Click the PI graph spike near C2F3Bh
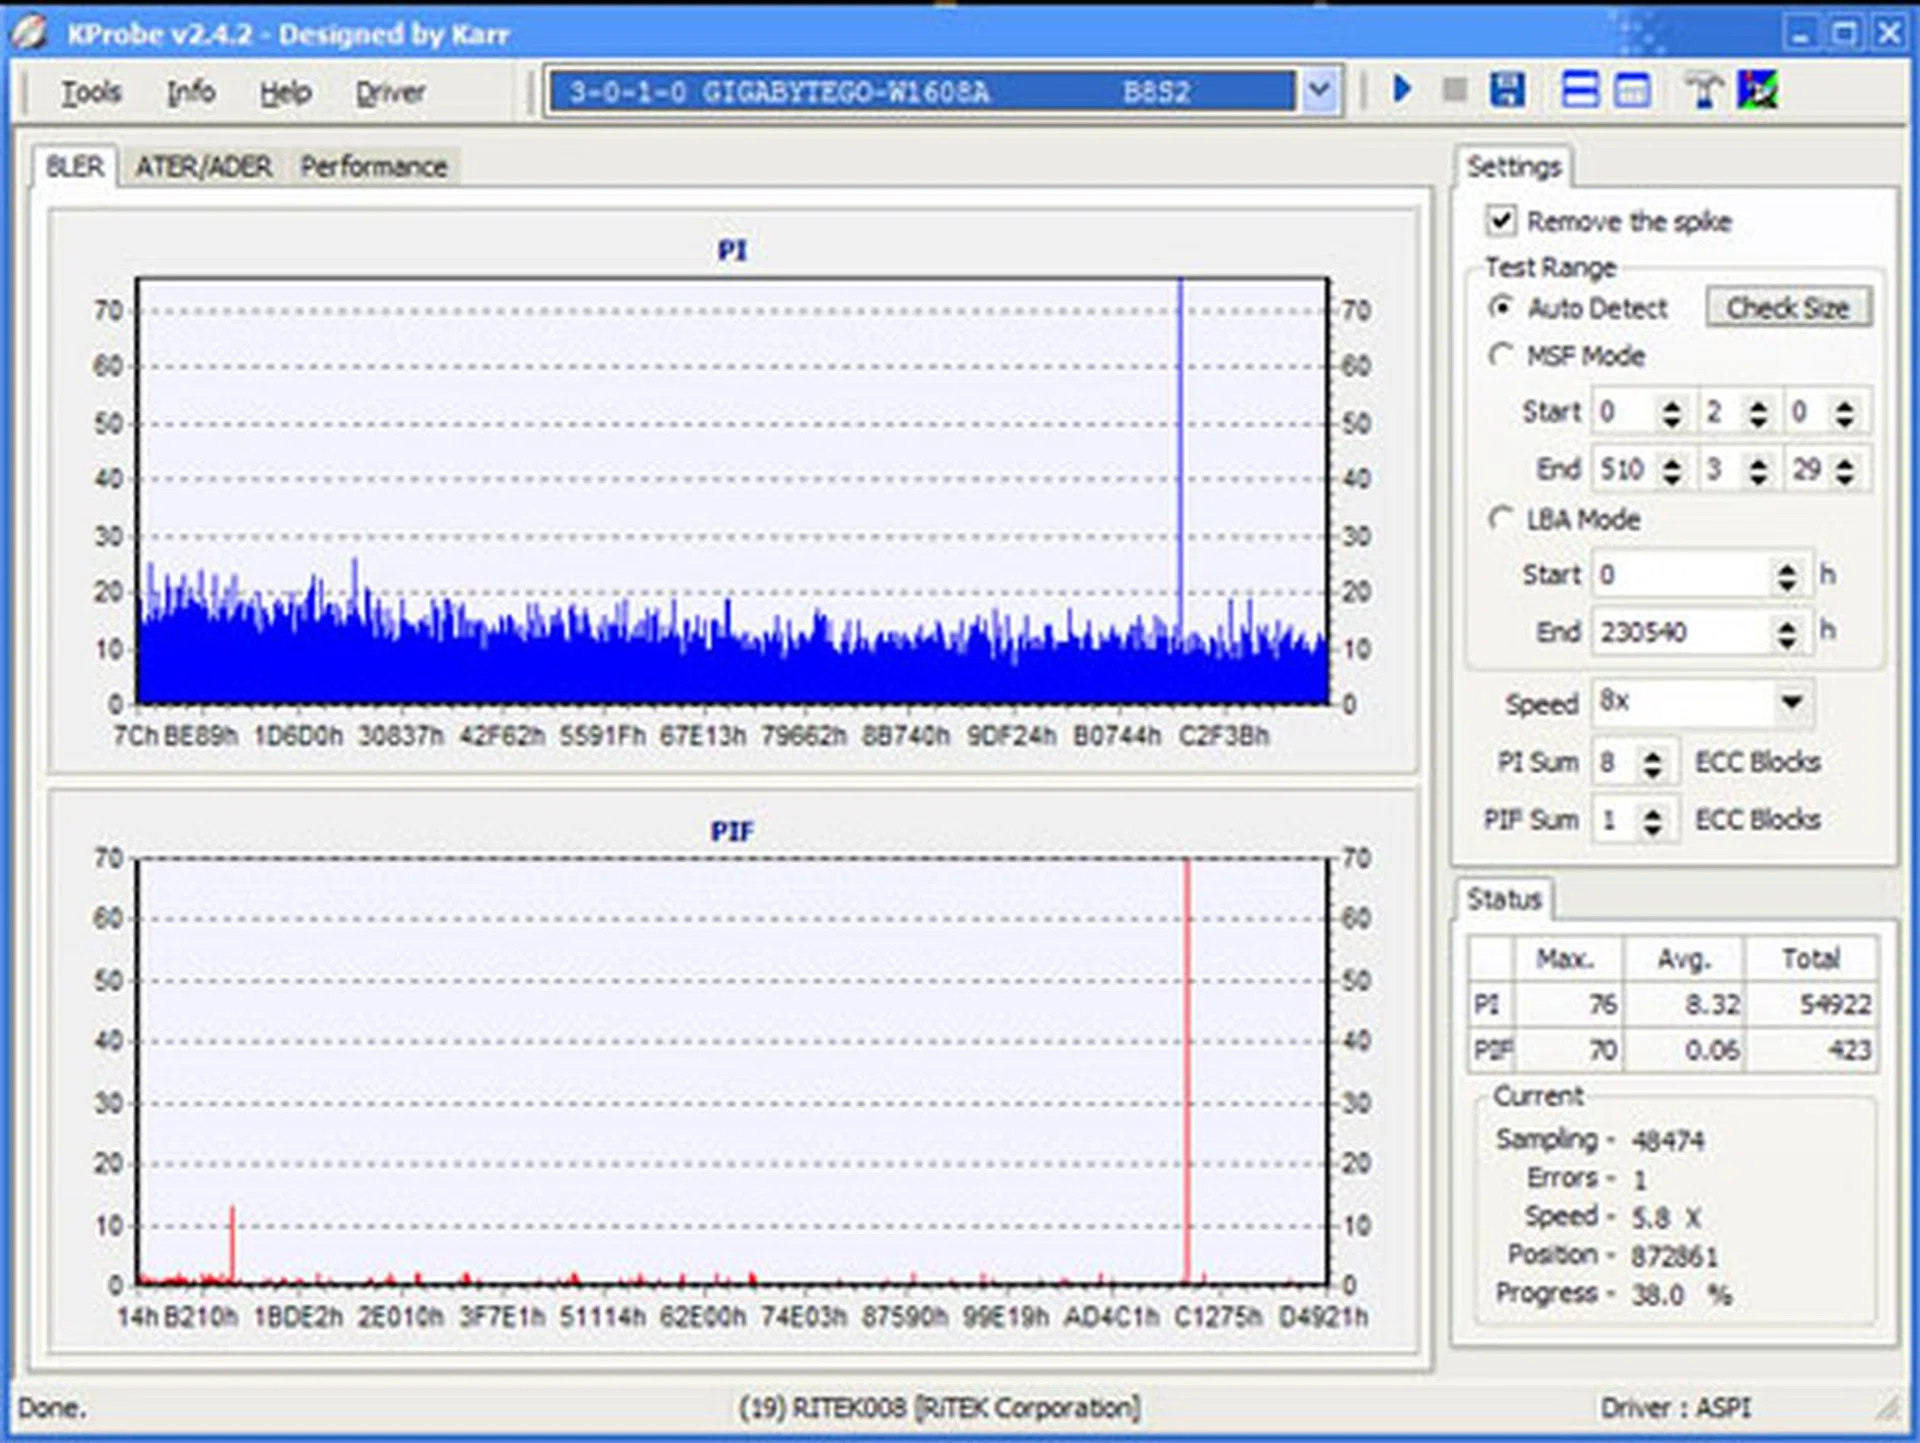 (x=1180, y=450)
